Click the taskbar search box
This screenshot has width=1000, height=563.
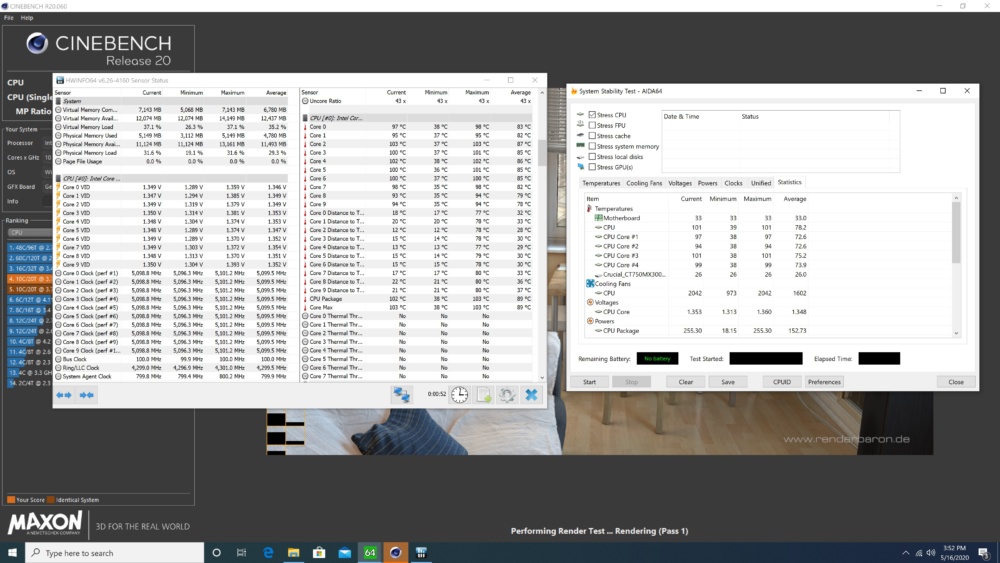point(115,553)
